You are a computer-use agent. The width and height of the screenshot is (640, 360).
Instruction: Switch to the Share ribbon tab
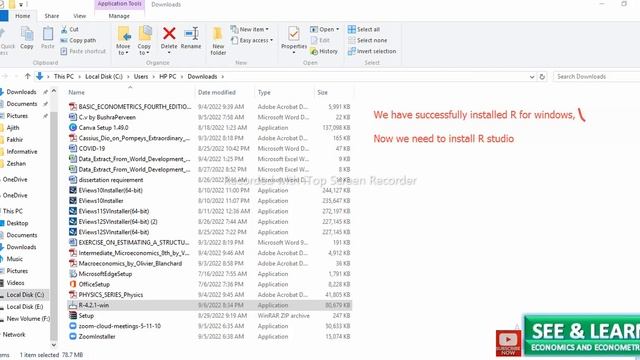point(52,16)
